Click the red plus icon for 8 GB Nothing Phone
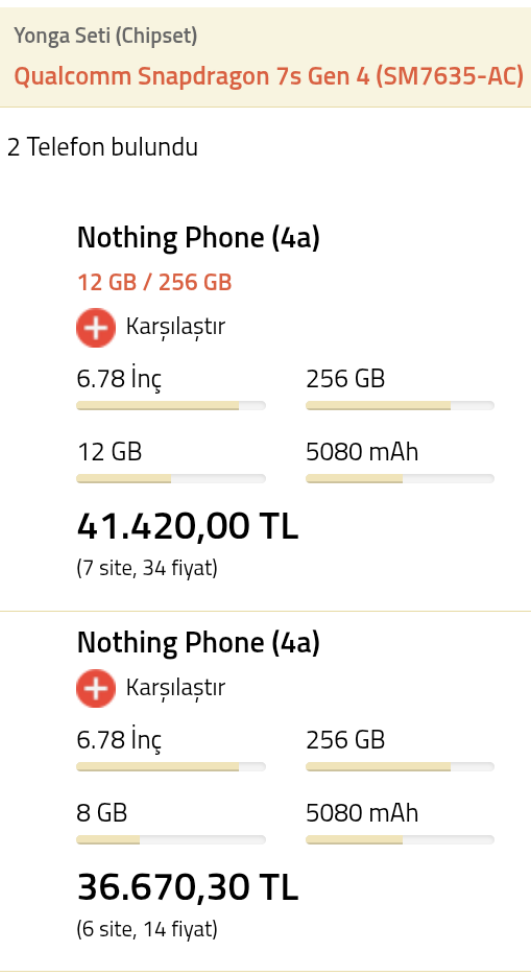This screenshot has width=531, height=976. tap(96, 688)
